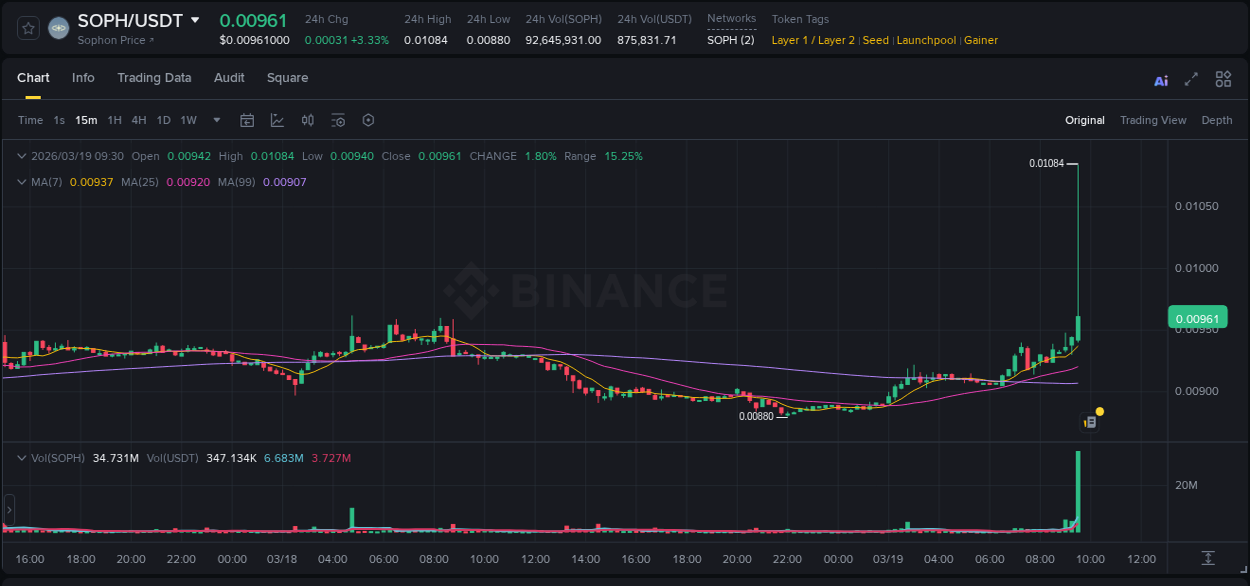Open the Launchpool token tag link
1250x586 pixels.
click(926, 40)
